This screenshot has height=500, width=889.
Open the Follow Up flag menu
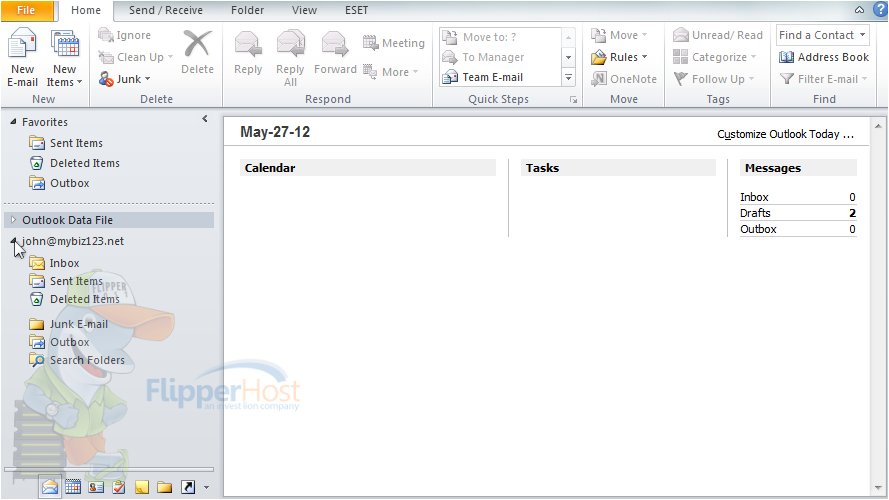tap(713, 79)
